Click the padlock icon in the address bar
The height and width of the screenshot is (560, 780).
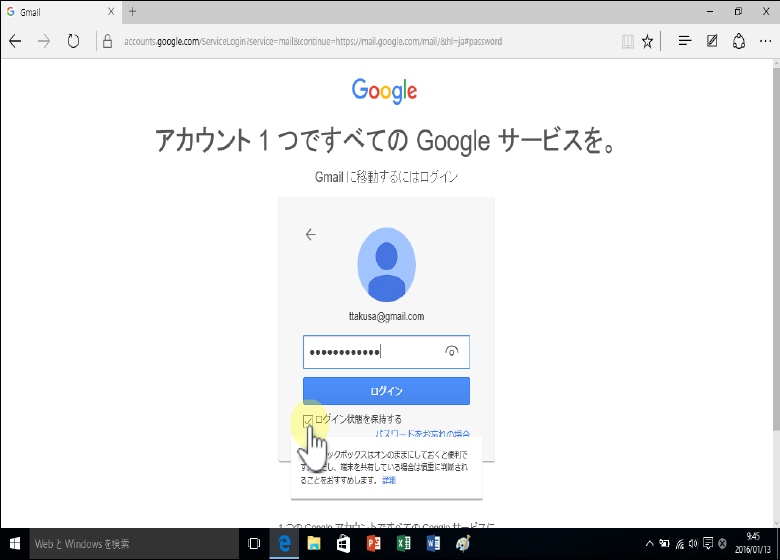107,41
